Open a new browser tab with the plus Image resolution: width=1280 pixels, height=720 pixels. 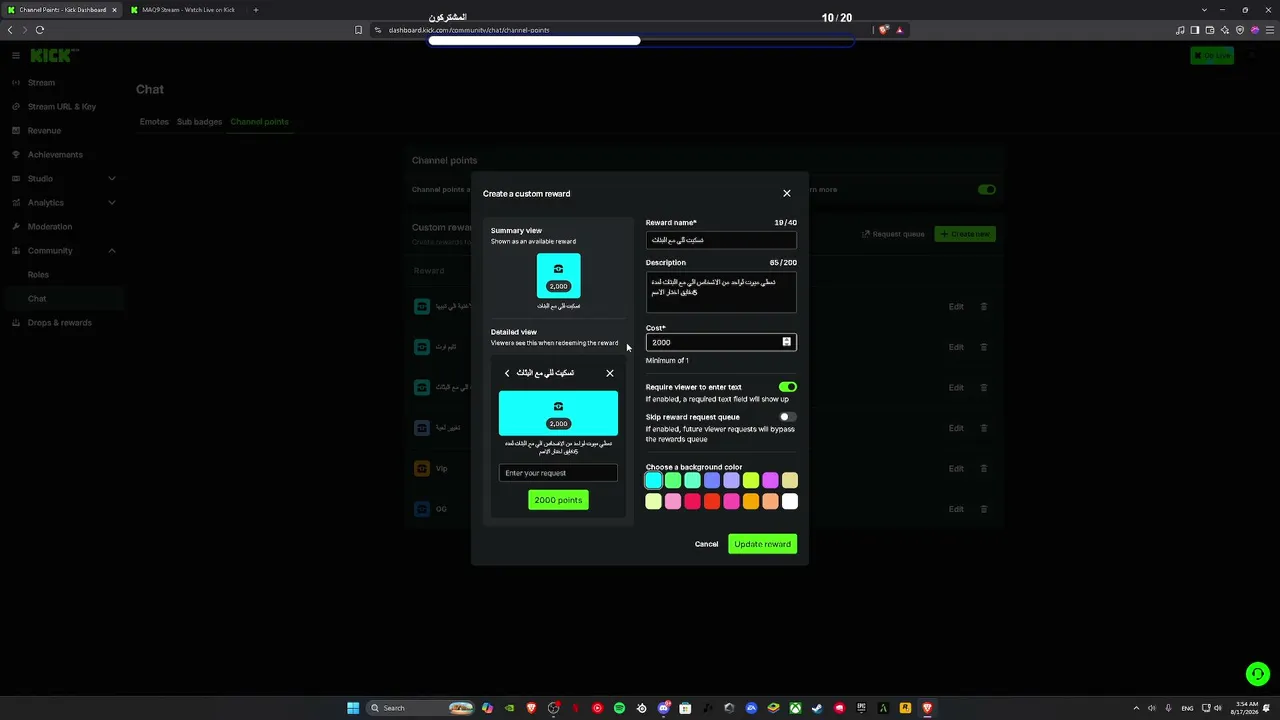255,10
